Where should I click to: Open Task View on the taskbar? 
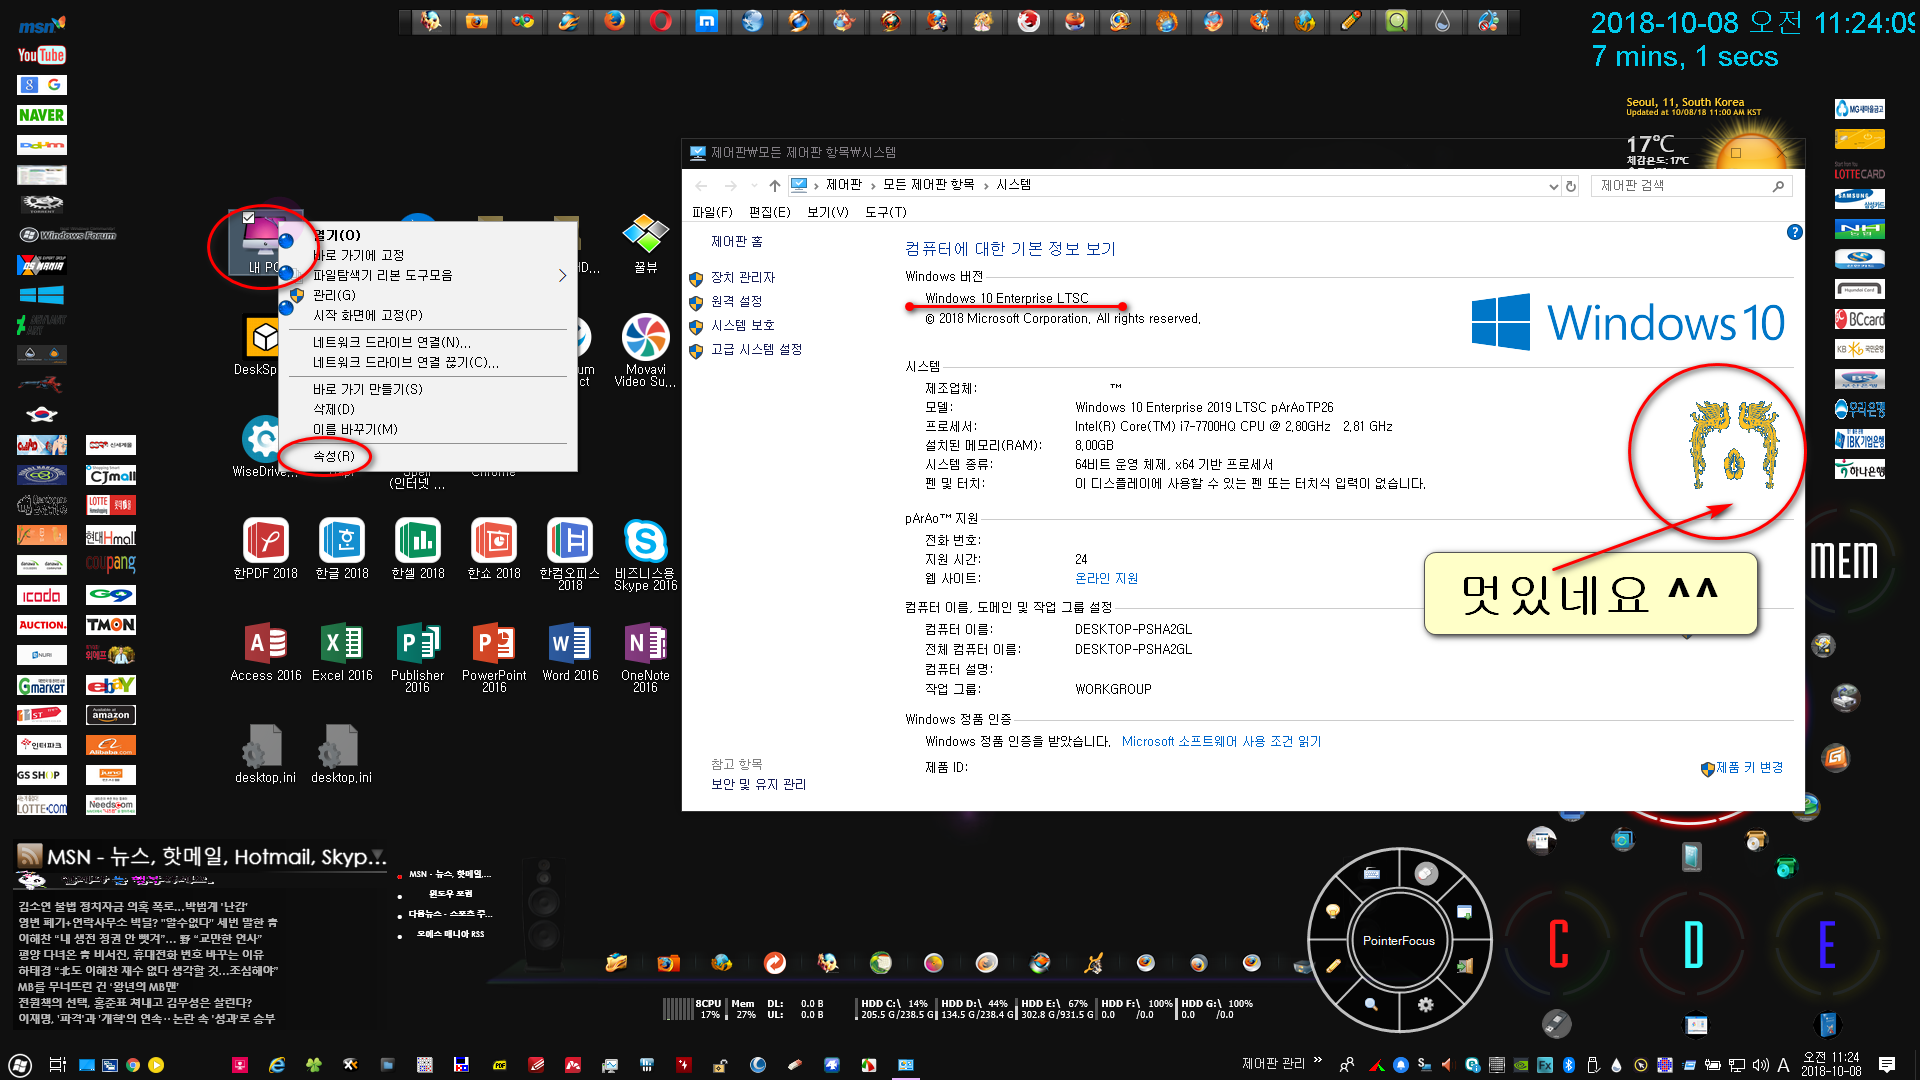(58, 1065)
